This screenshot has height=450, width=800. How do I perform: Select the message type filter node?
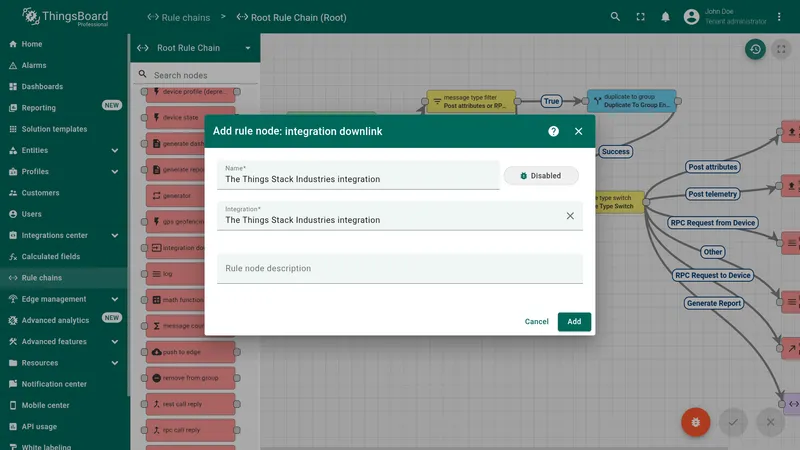point(471,101)
